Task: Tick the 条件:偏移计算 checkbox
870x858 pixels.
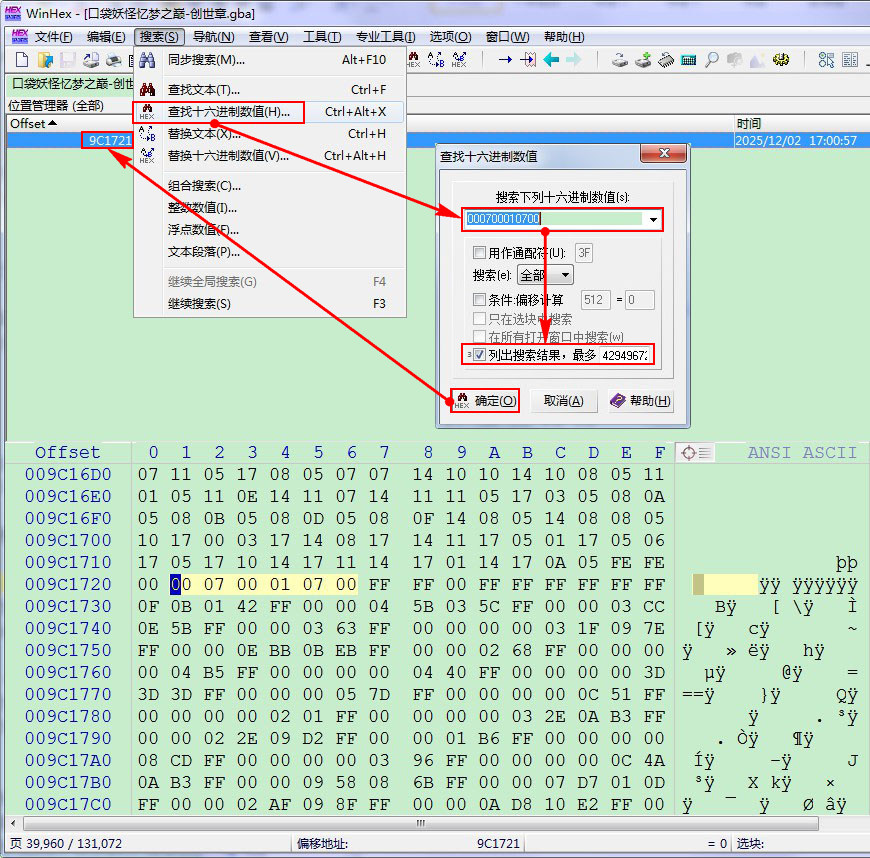Action: click(x=479, y=300)
